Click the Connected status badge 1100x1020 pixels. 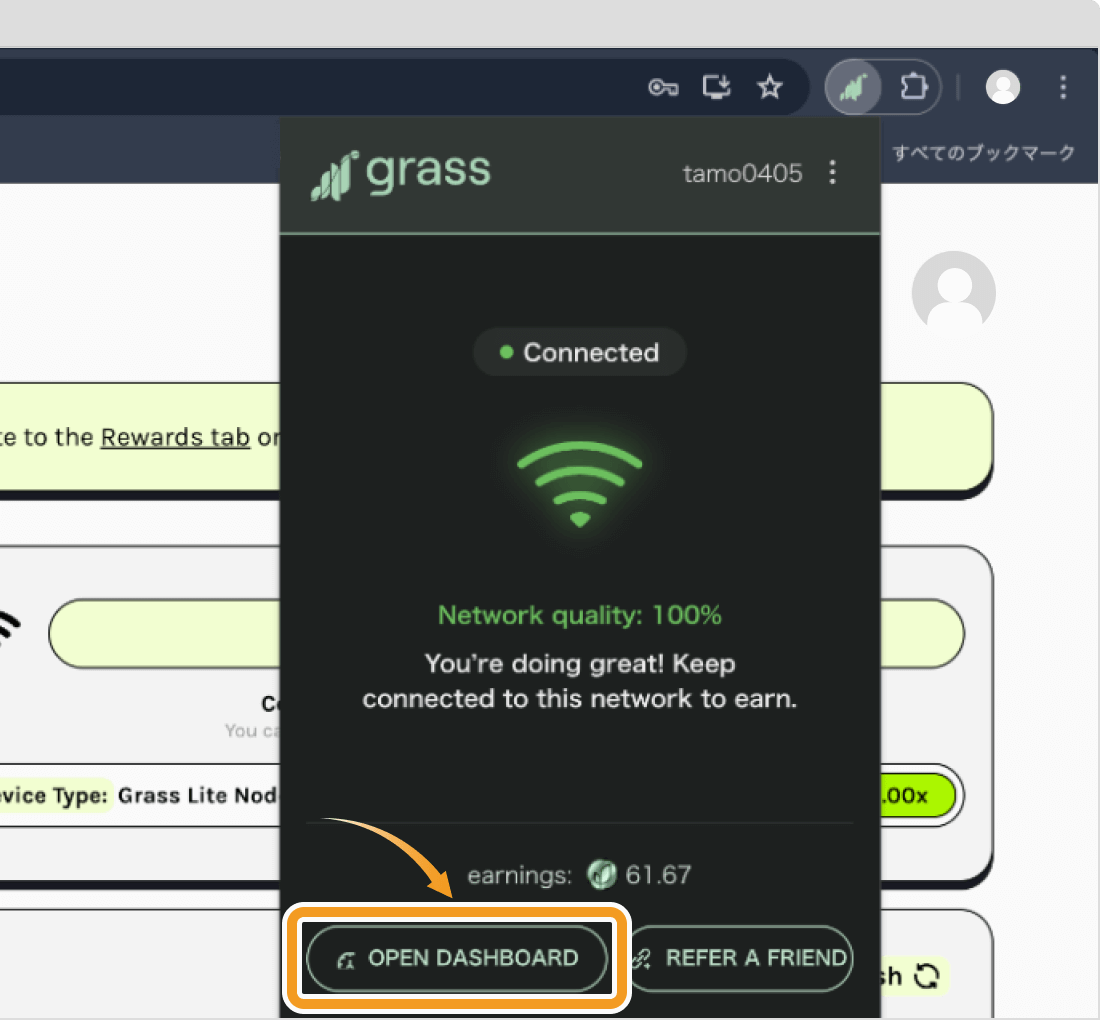tap(579, 352)
